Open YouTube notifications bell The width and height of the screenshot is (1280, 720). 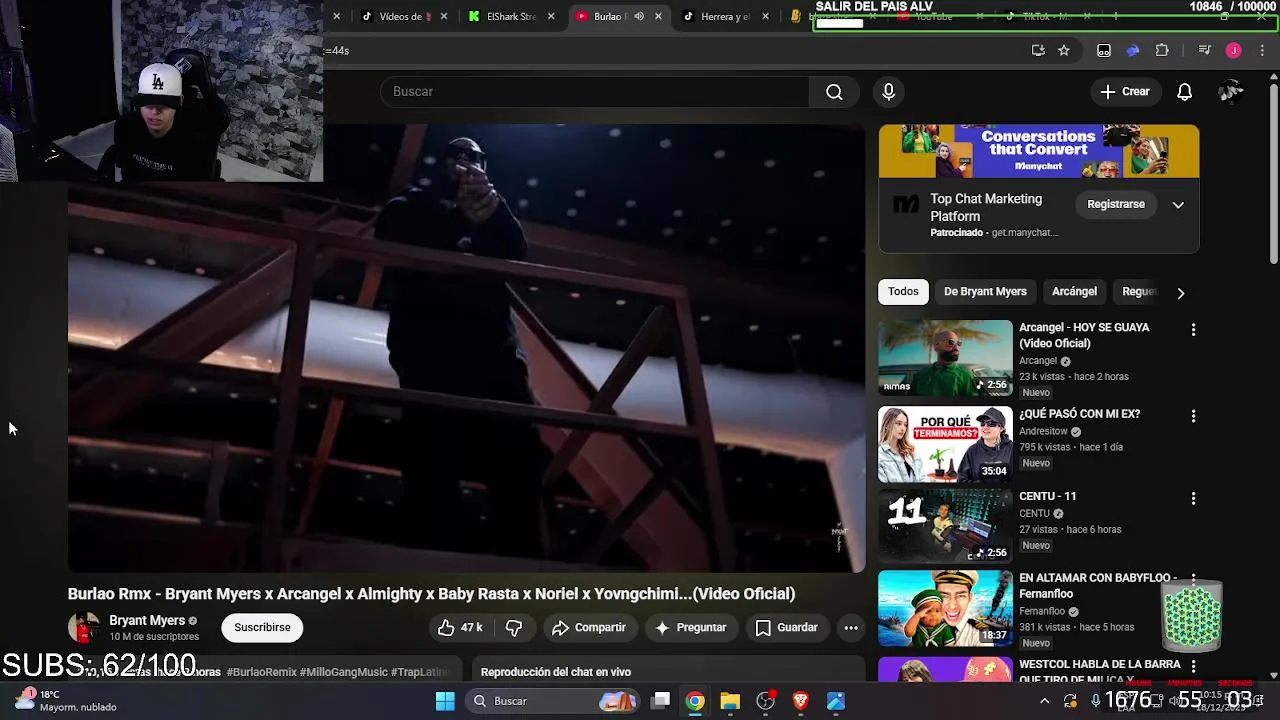coord(1184,92)
